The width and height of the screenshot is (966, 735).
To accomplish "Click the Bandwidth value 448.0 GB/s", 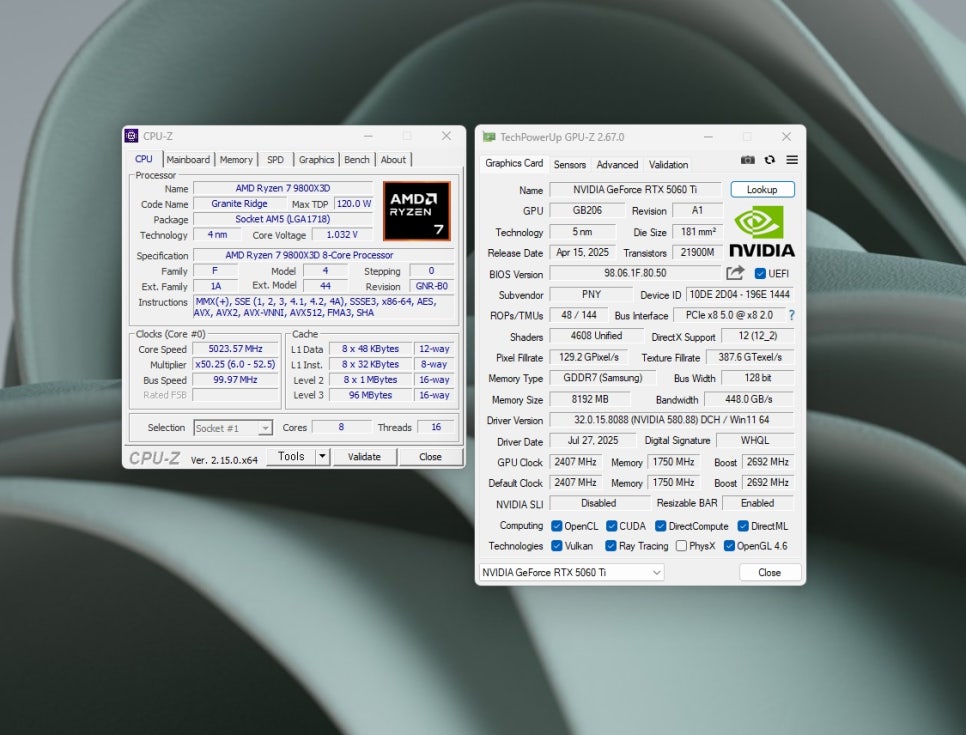I will click(749, 399).
